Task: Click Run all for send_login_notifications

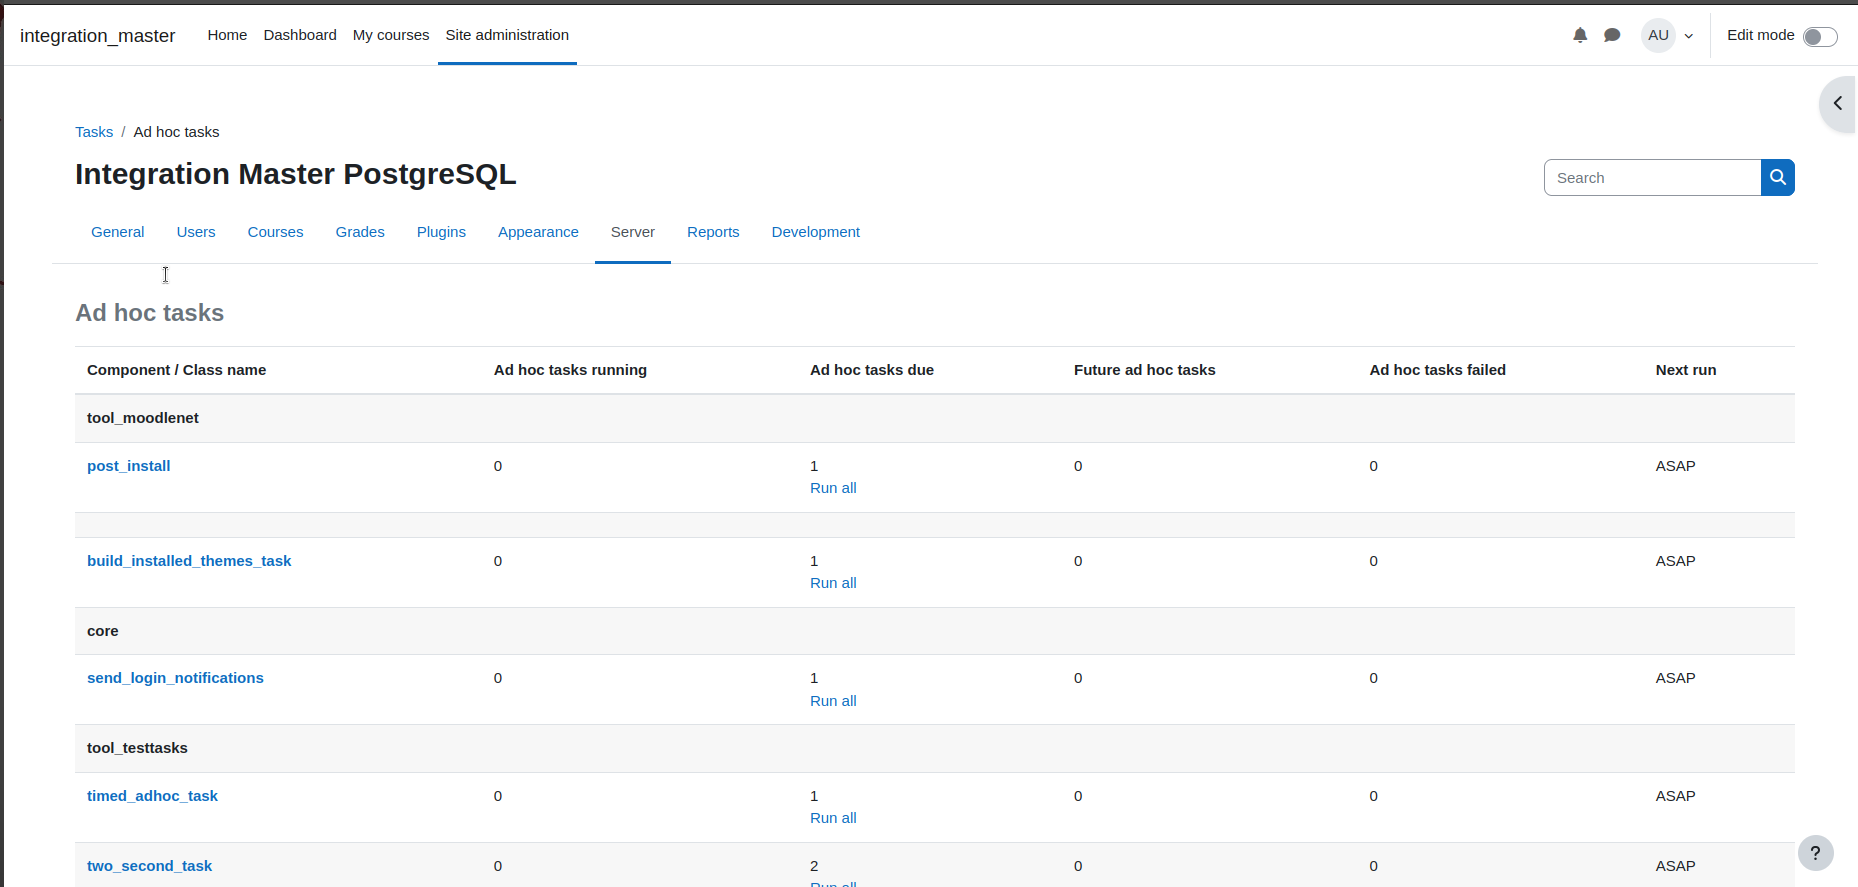Action: (833, 701)
